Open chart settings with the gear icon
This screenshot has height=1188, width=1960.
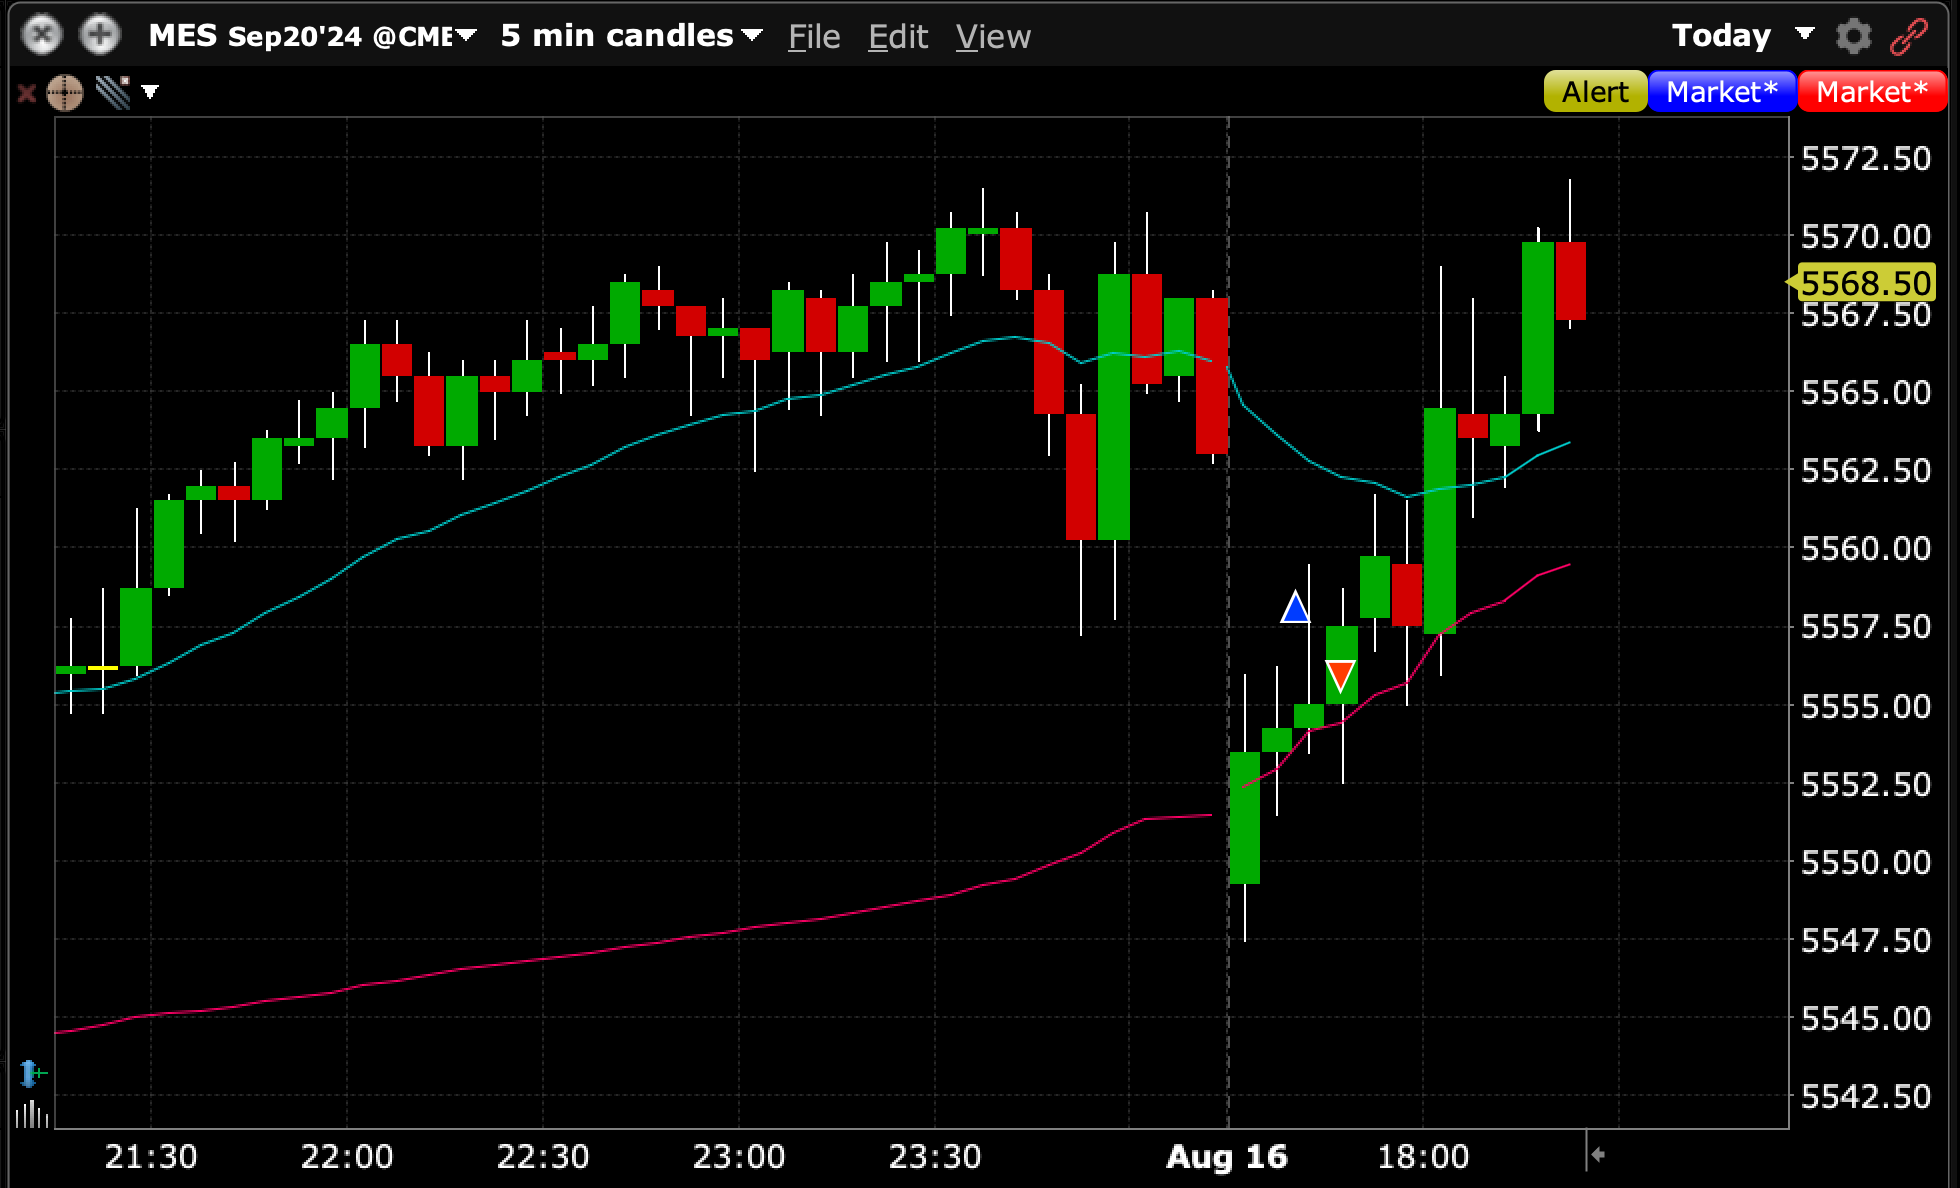pyautogui.click(x=1854, y=36)
